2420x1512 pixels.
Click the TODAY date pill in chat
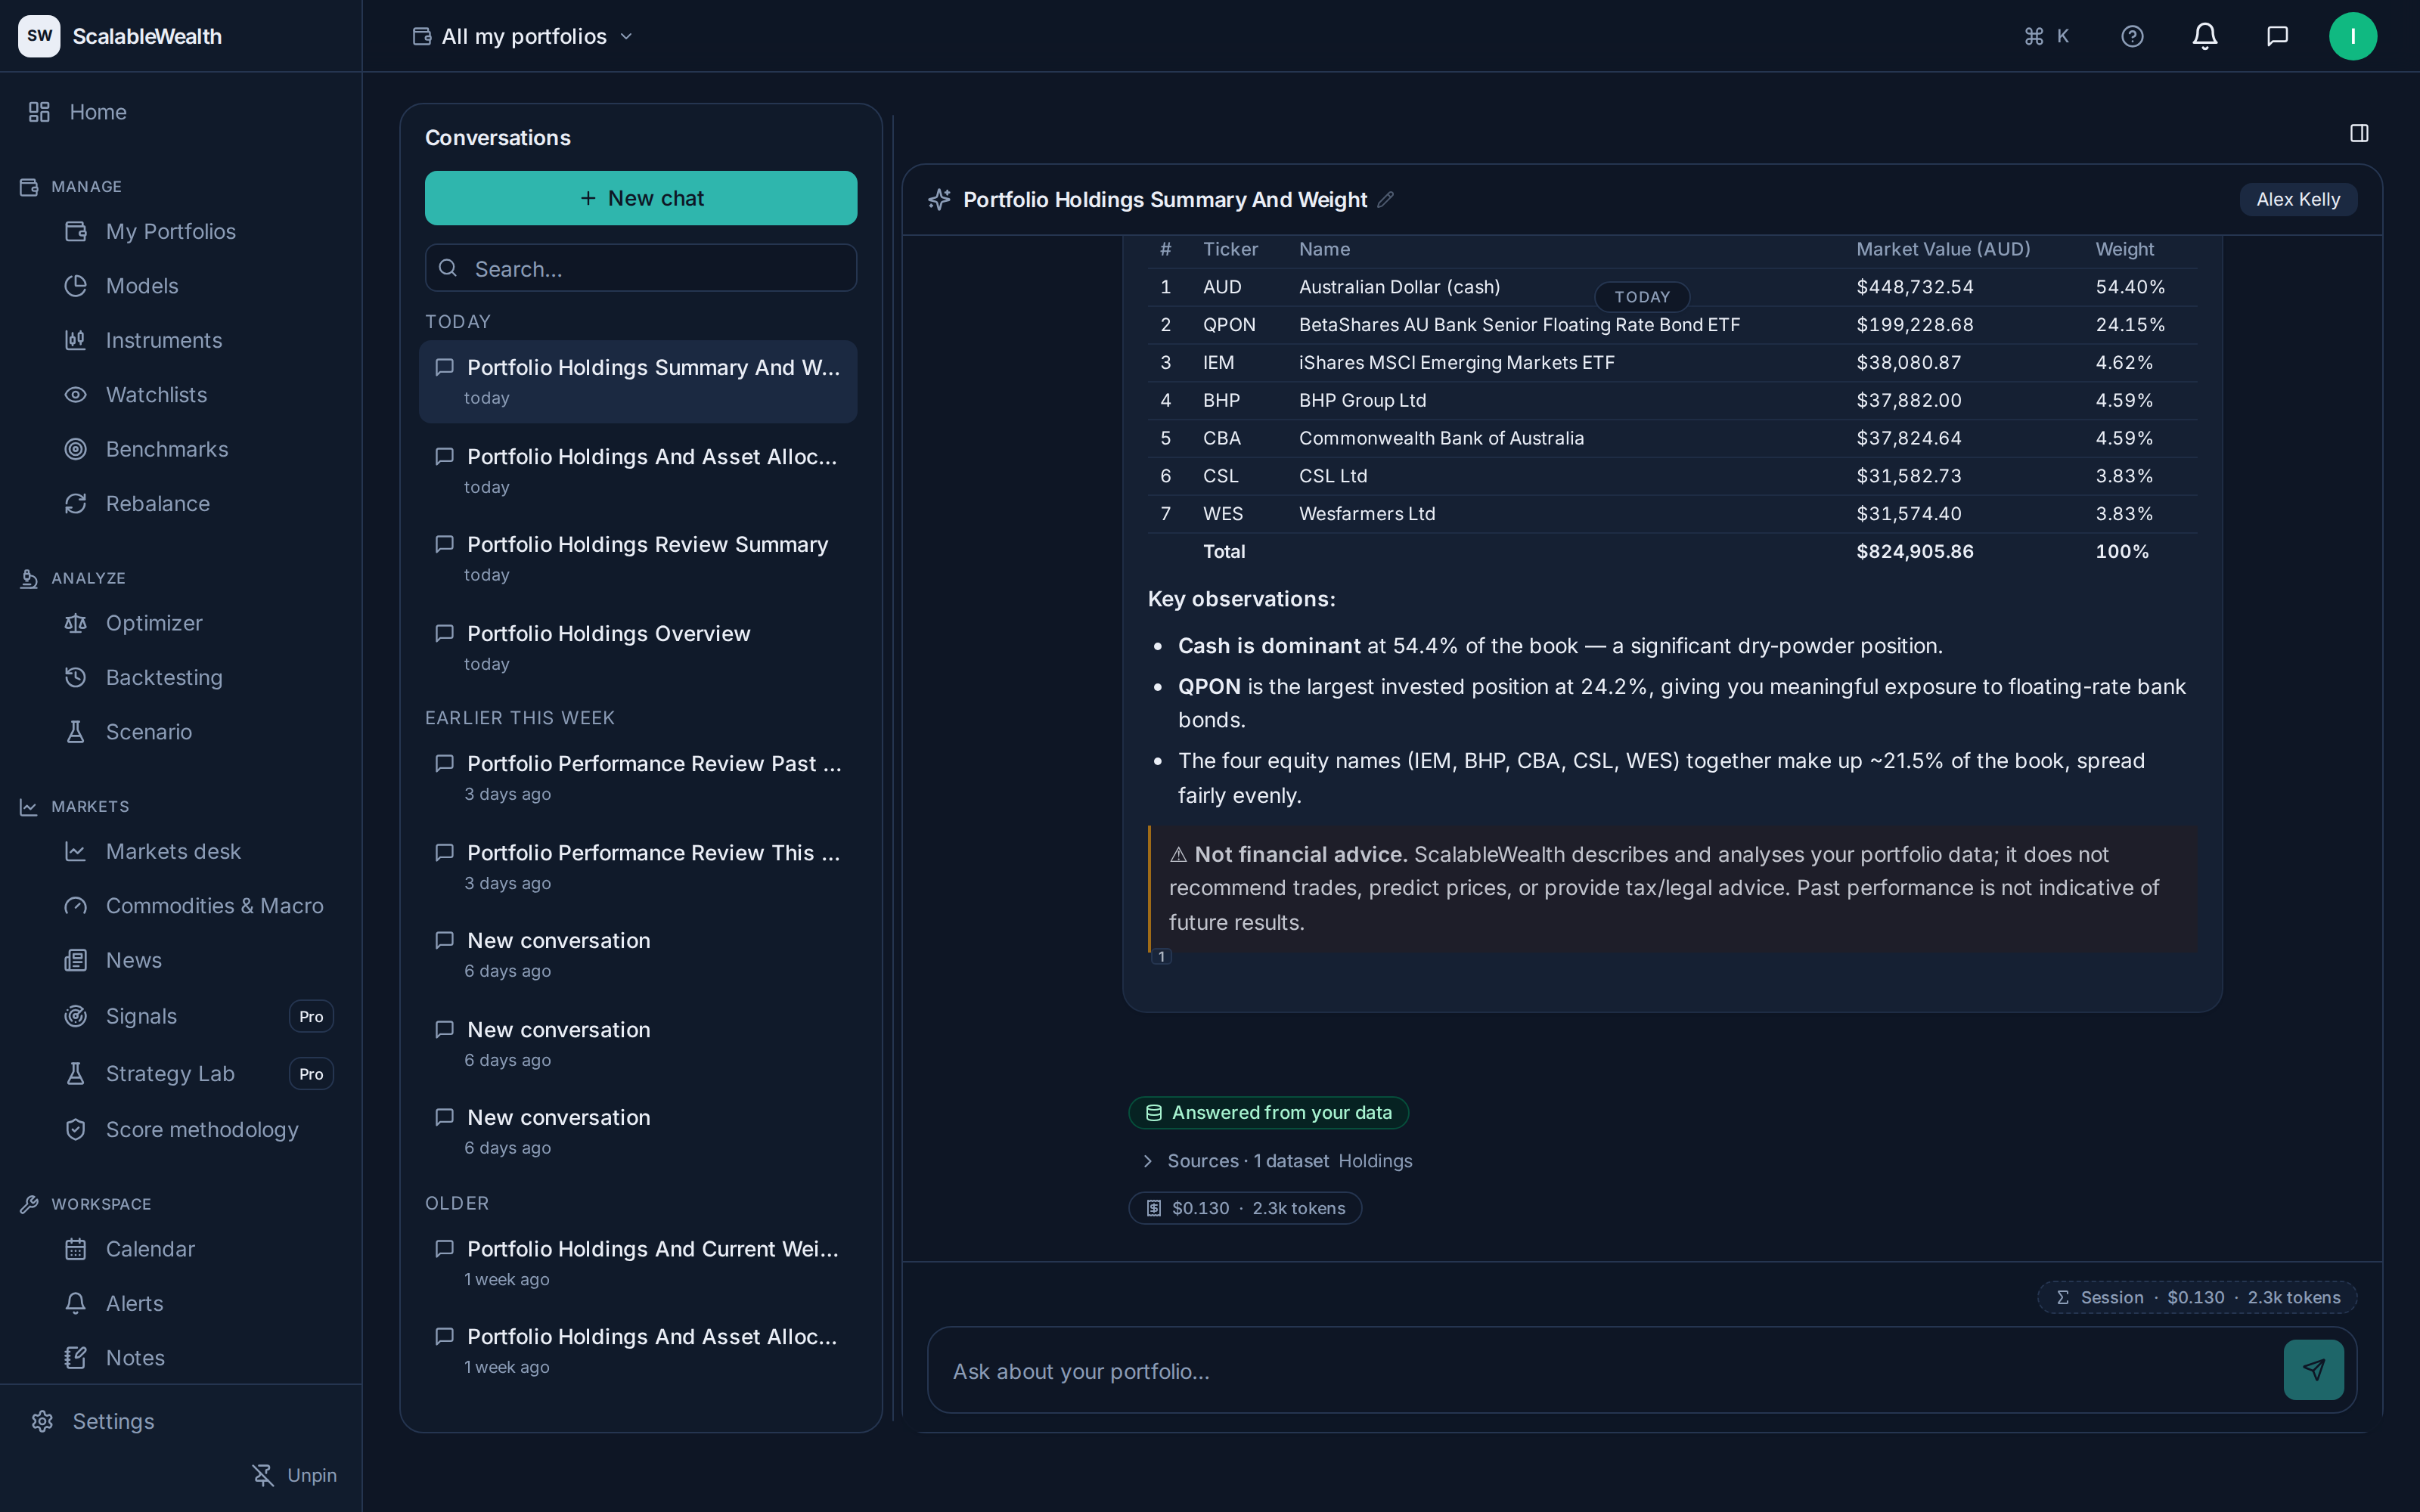(x=1641, y=297)
